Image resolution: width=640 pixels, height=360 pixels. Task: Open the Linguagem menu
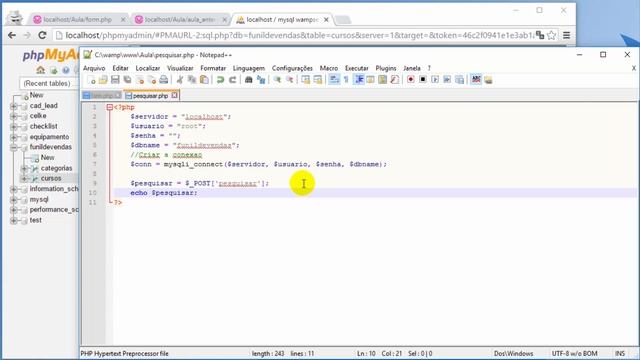249,68
